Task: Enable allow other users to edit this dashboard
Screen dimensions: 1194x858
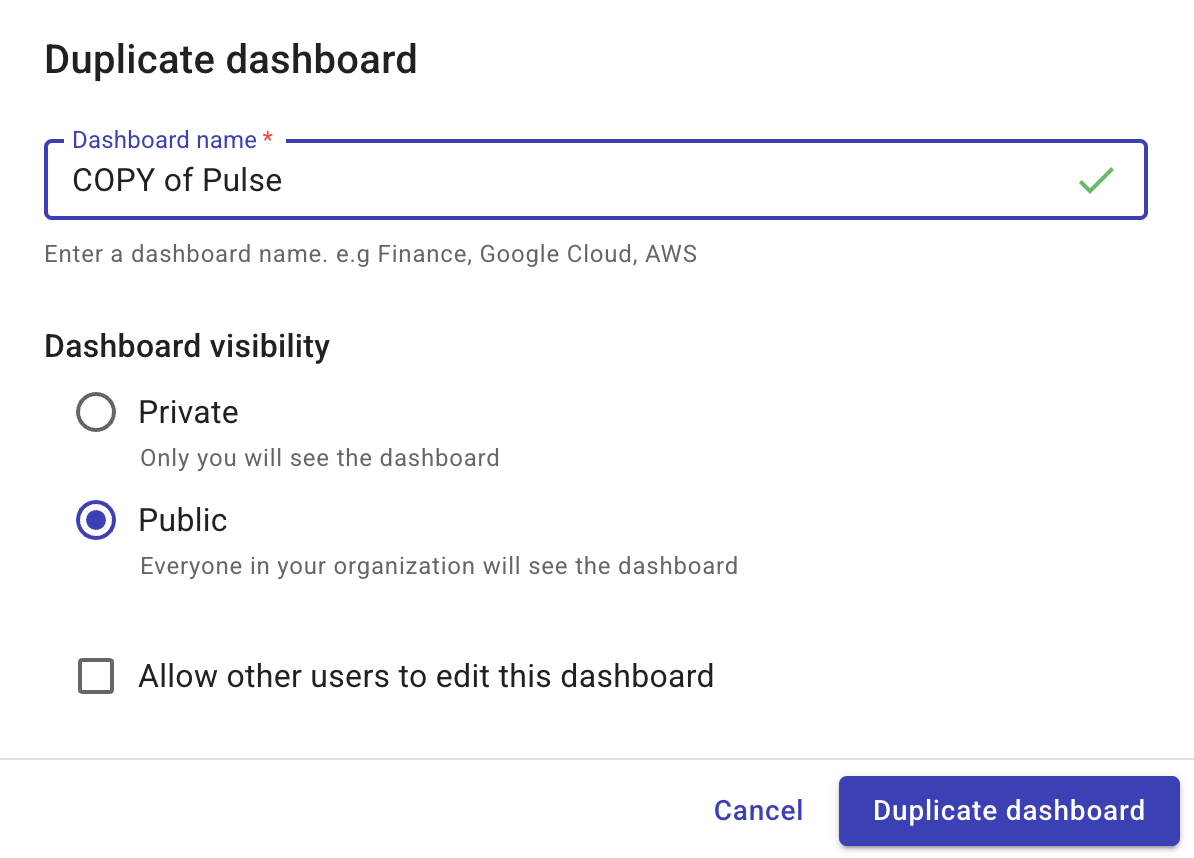Action: (96, 676)
